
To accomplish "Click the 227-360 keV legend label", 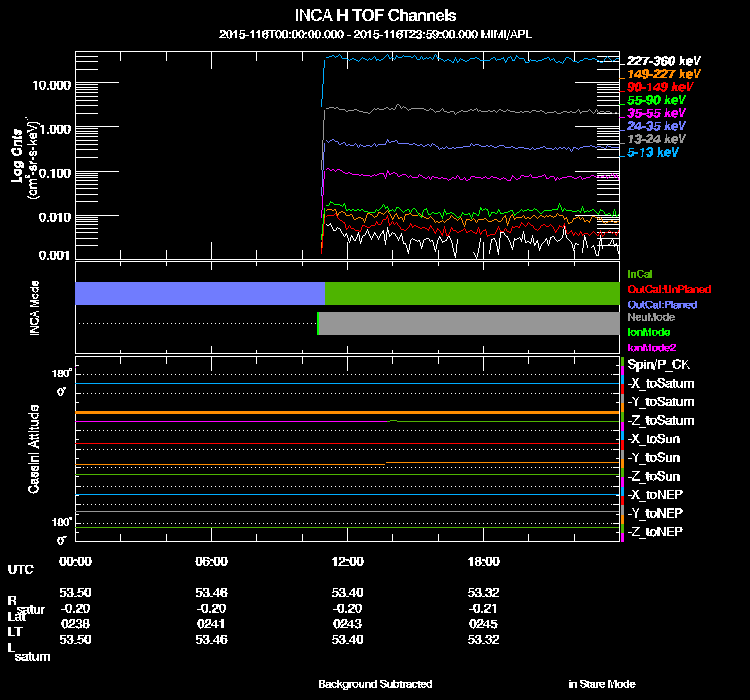I will click(663, 61).
